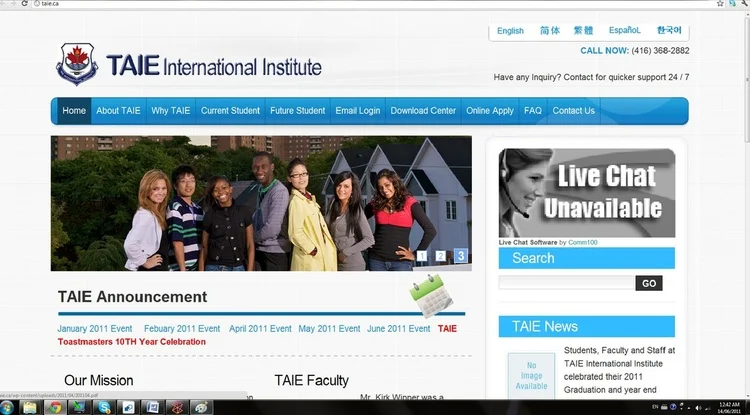
Task: Switch site language to English
Action: [x=510, y=31]
